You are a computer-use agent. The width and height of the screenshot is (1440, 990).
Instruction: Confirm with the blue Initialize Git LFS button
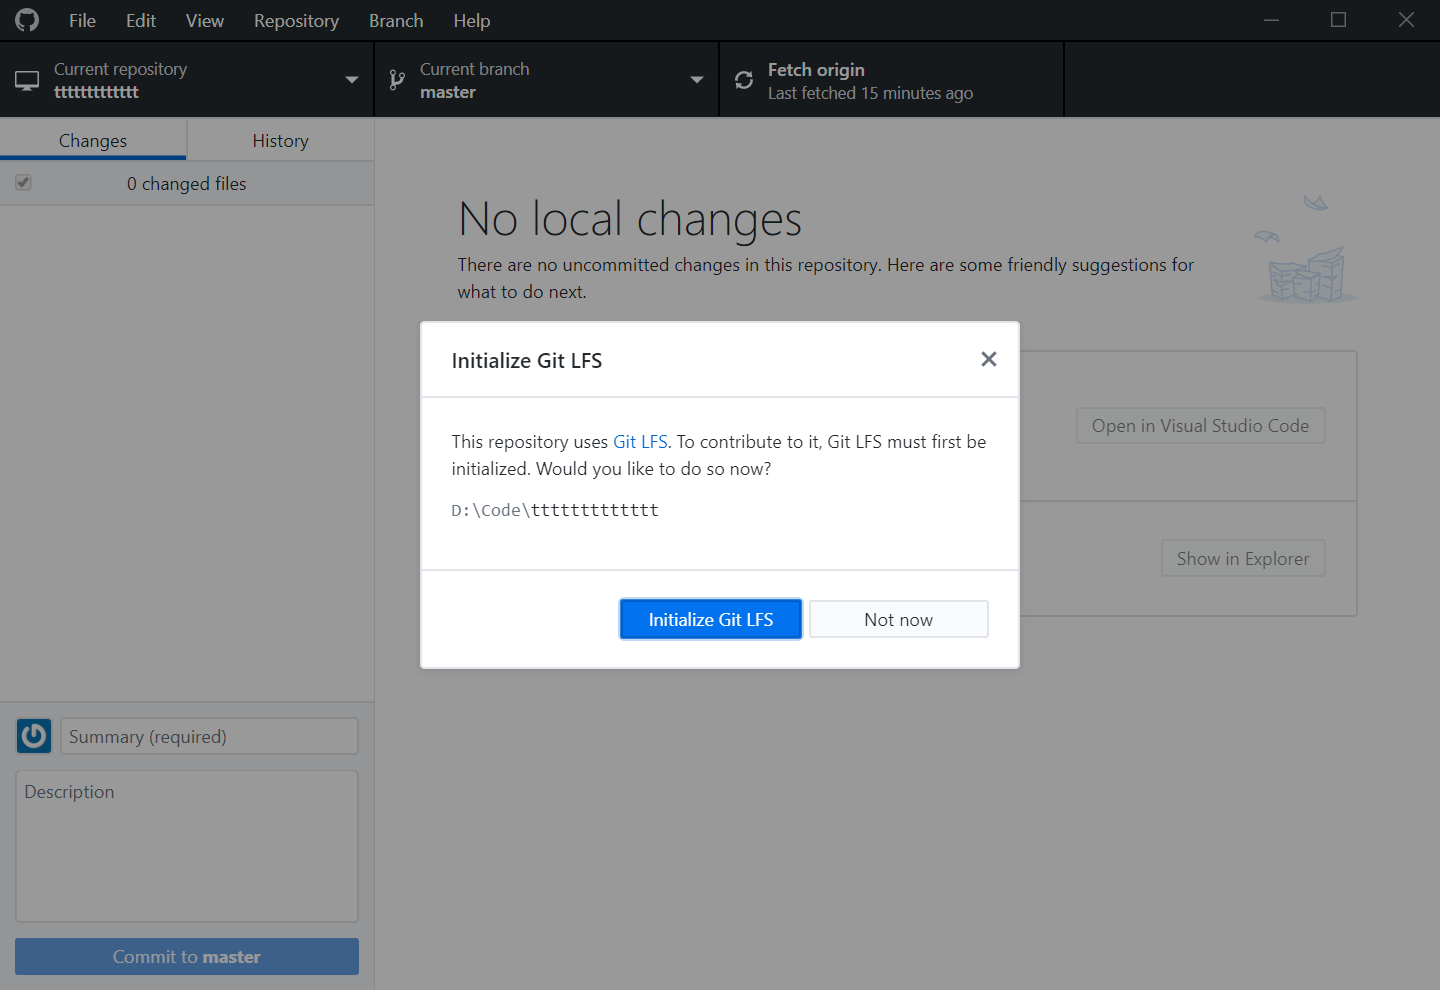711,619
